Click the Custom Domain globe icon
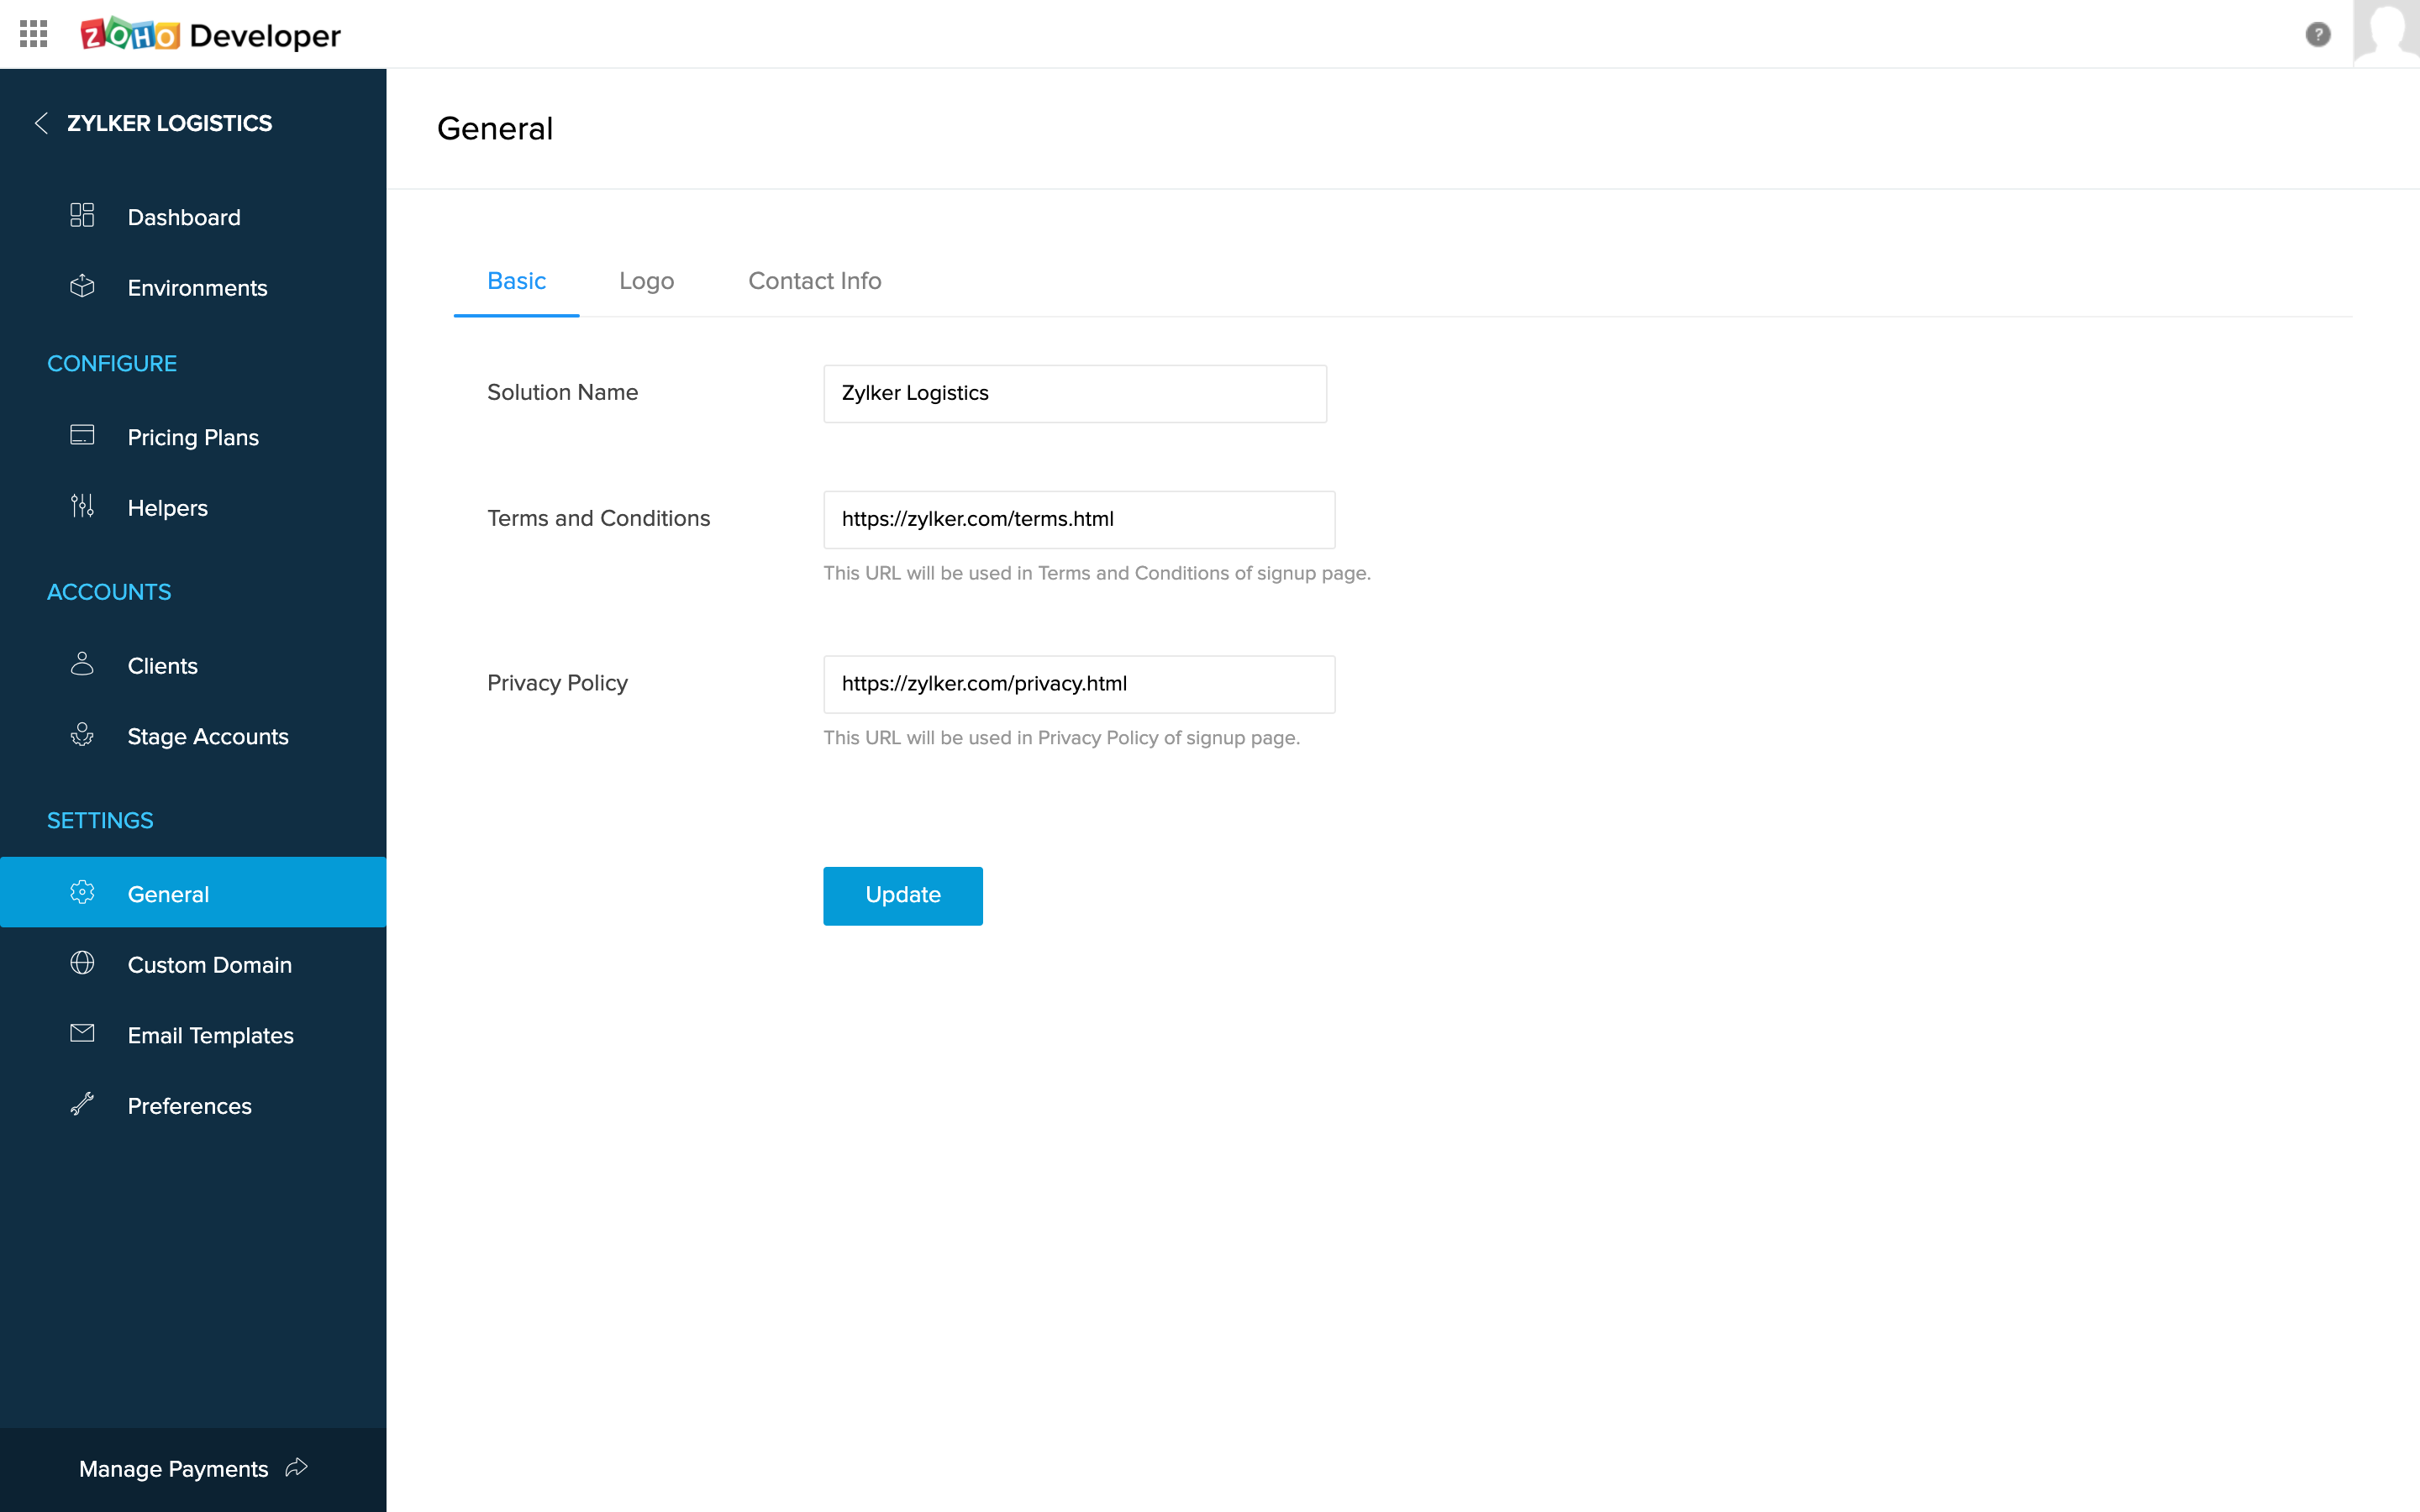 pyautogui.click(x=82, y=964)
